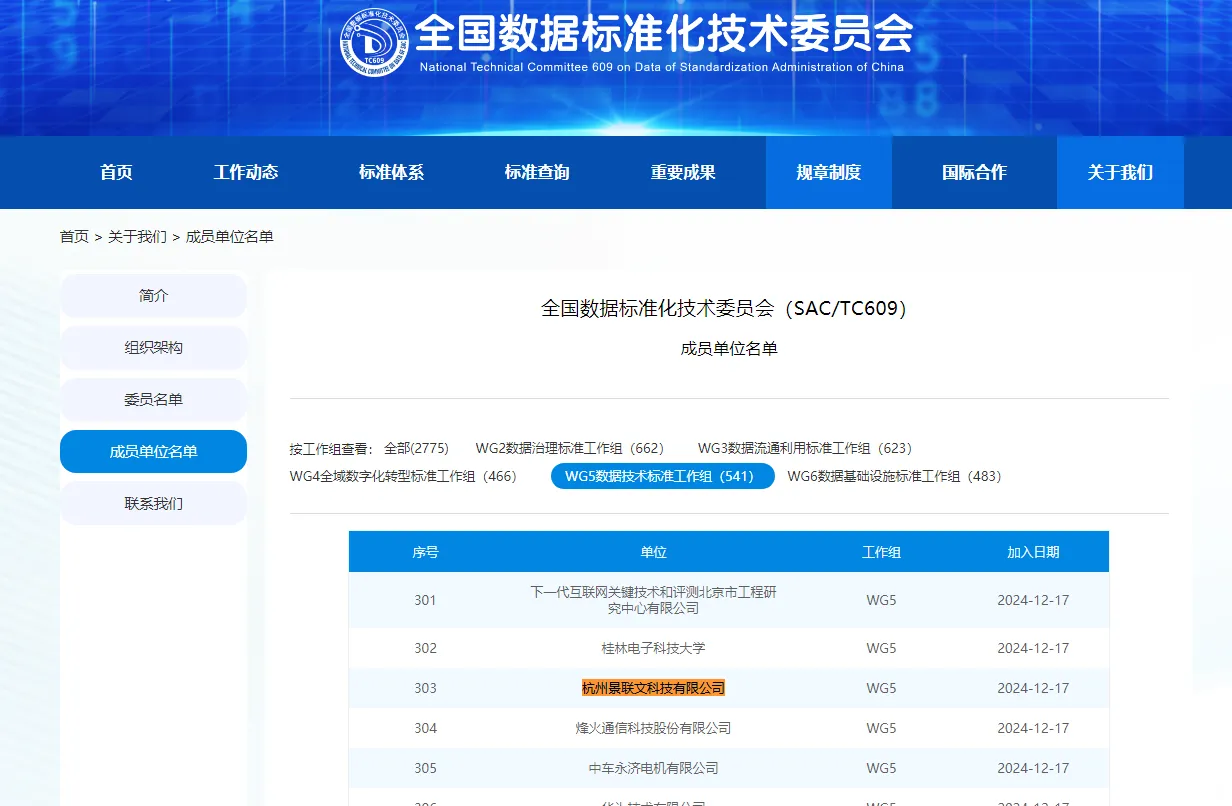Switch to the 组织架构 sidebar tab

tap(153, 348)
